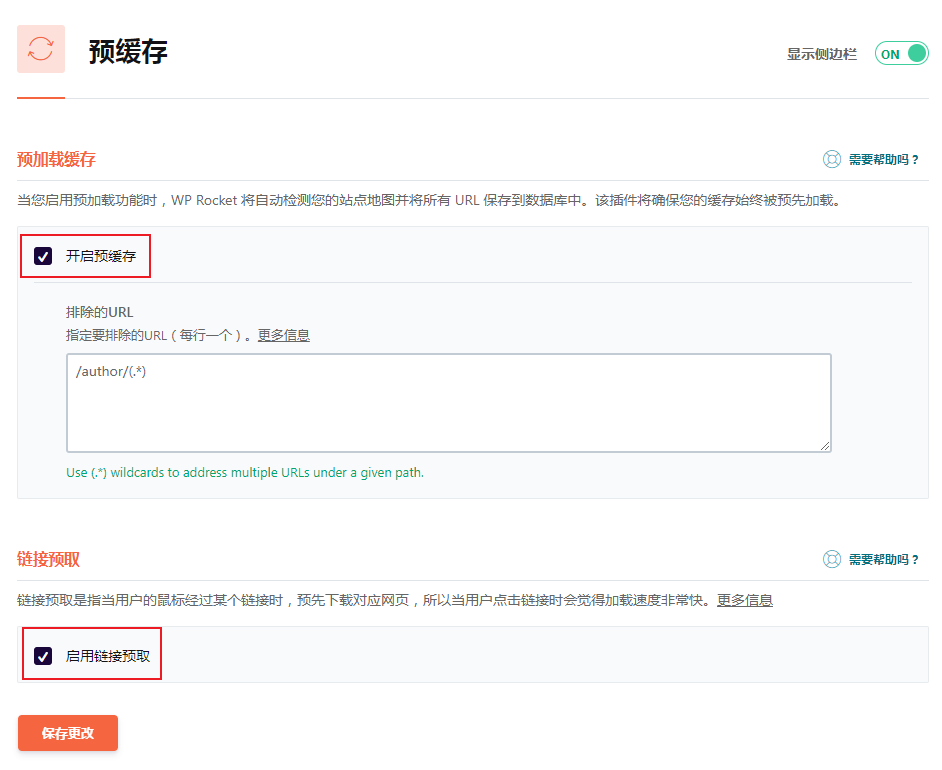Click the 显示侧边栏 label
This screenshot has width=942, height=770.
tap(821, 54)
